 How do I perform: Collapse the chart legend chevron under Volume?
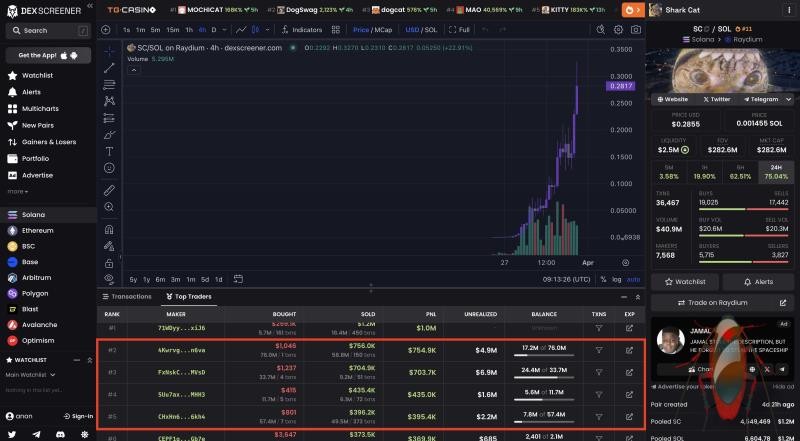[133, 70]
